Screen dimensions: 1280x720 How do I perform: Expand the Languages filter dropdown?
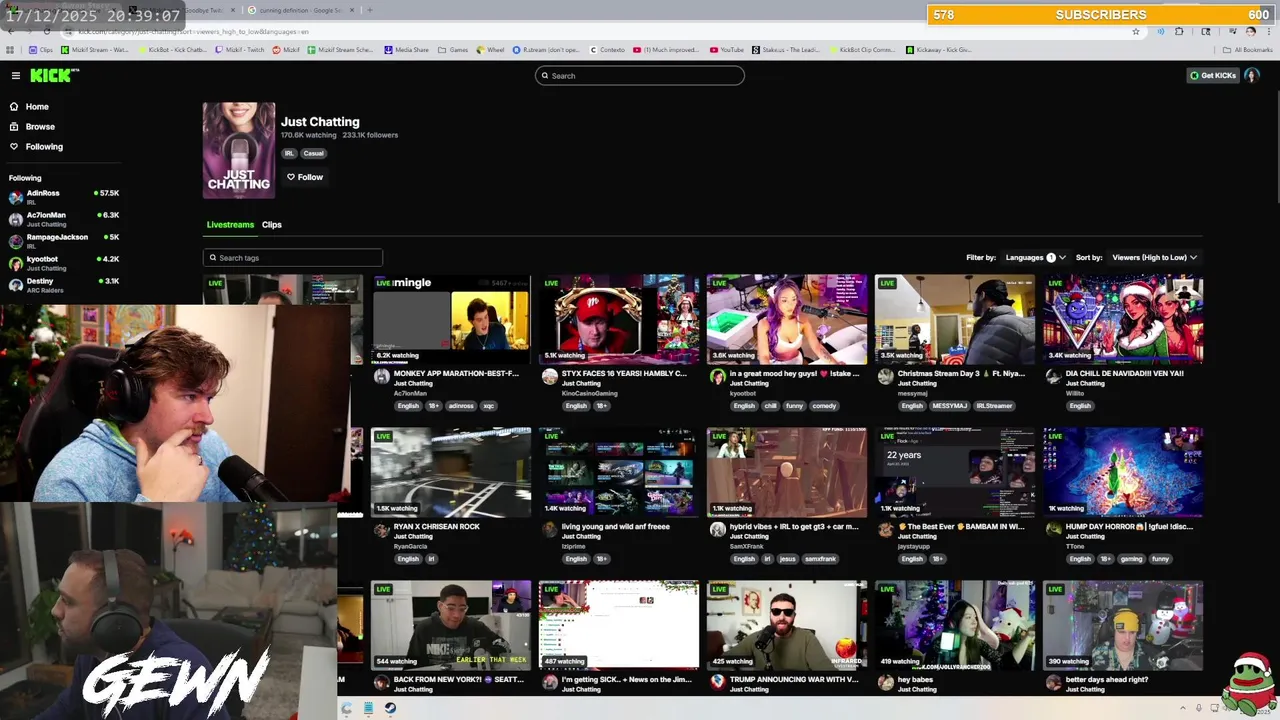click(1035, 257)
